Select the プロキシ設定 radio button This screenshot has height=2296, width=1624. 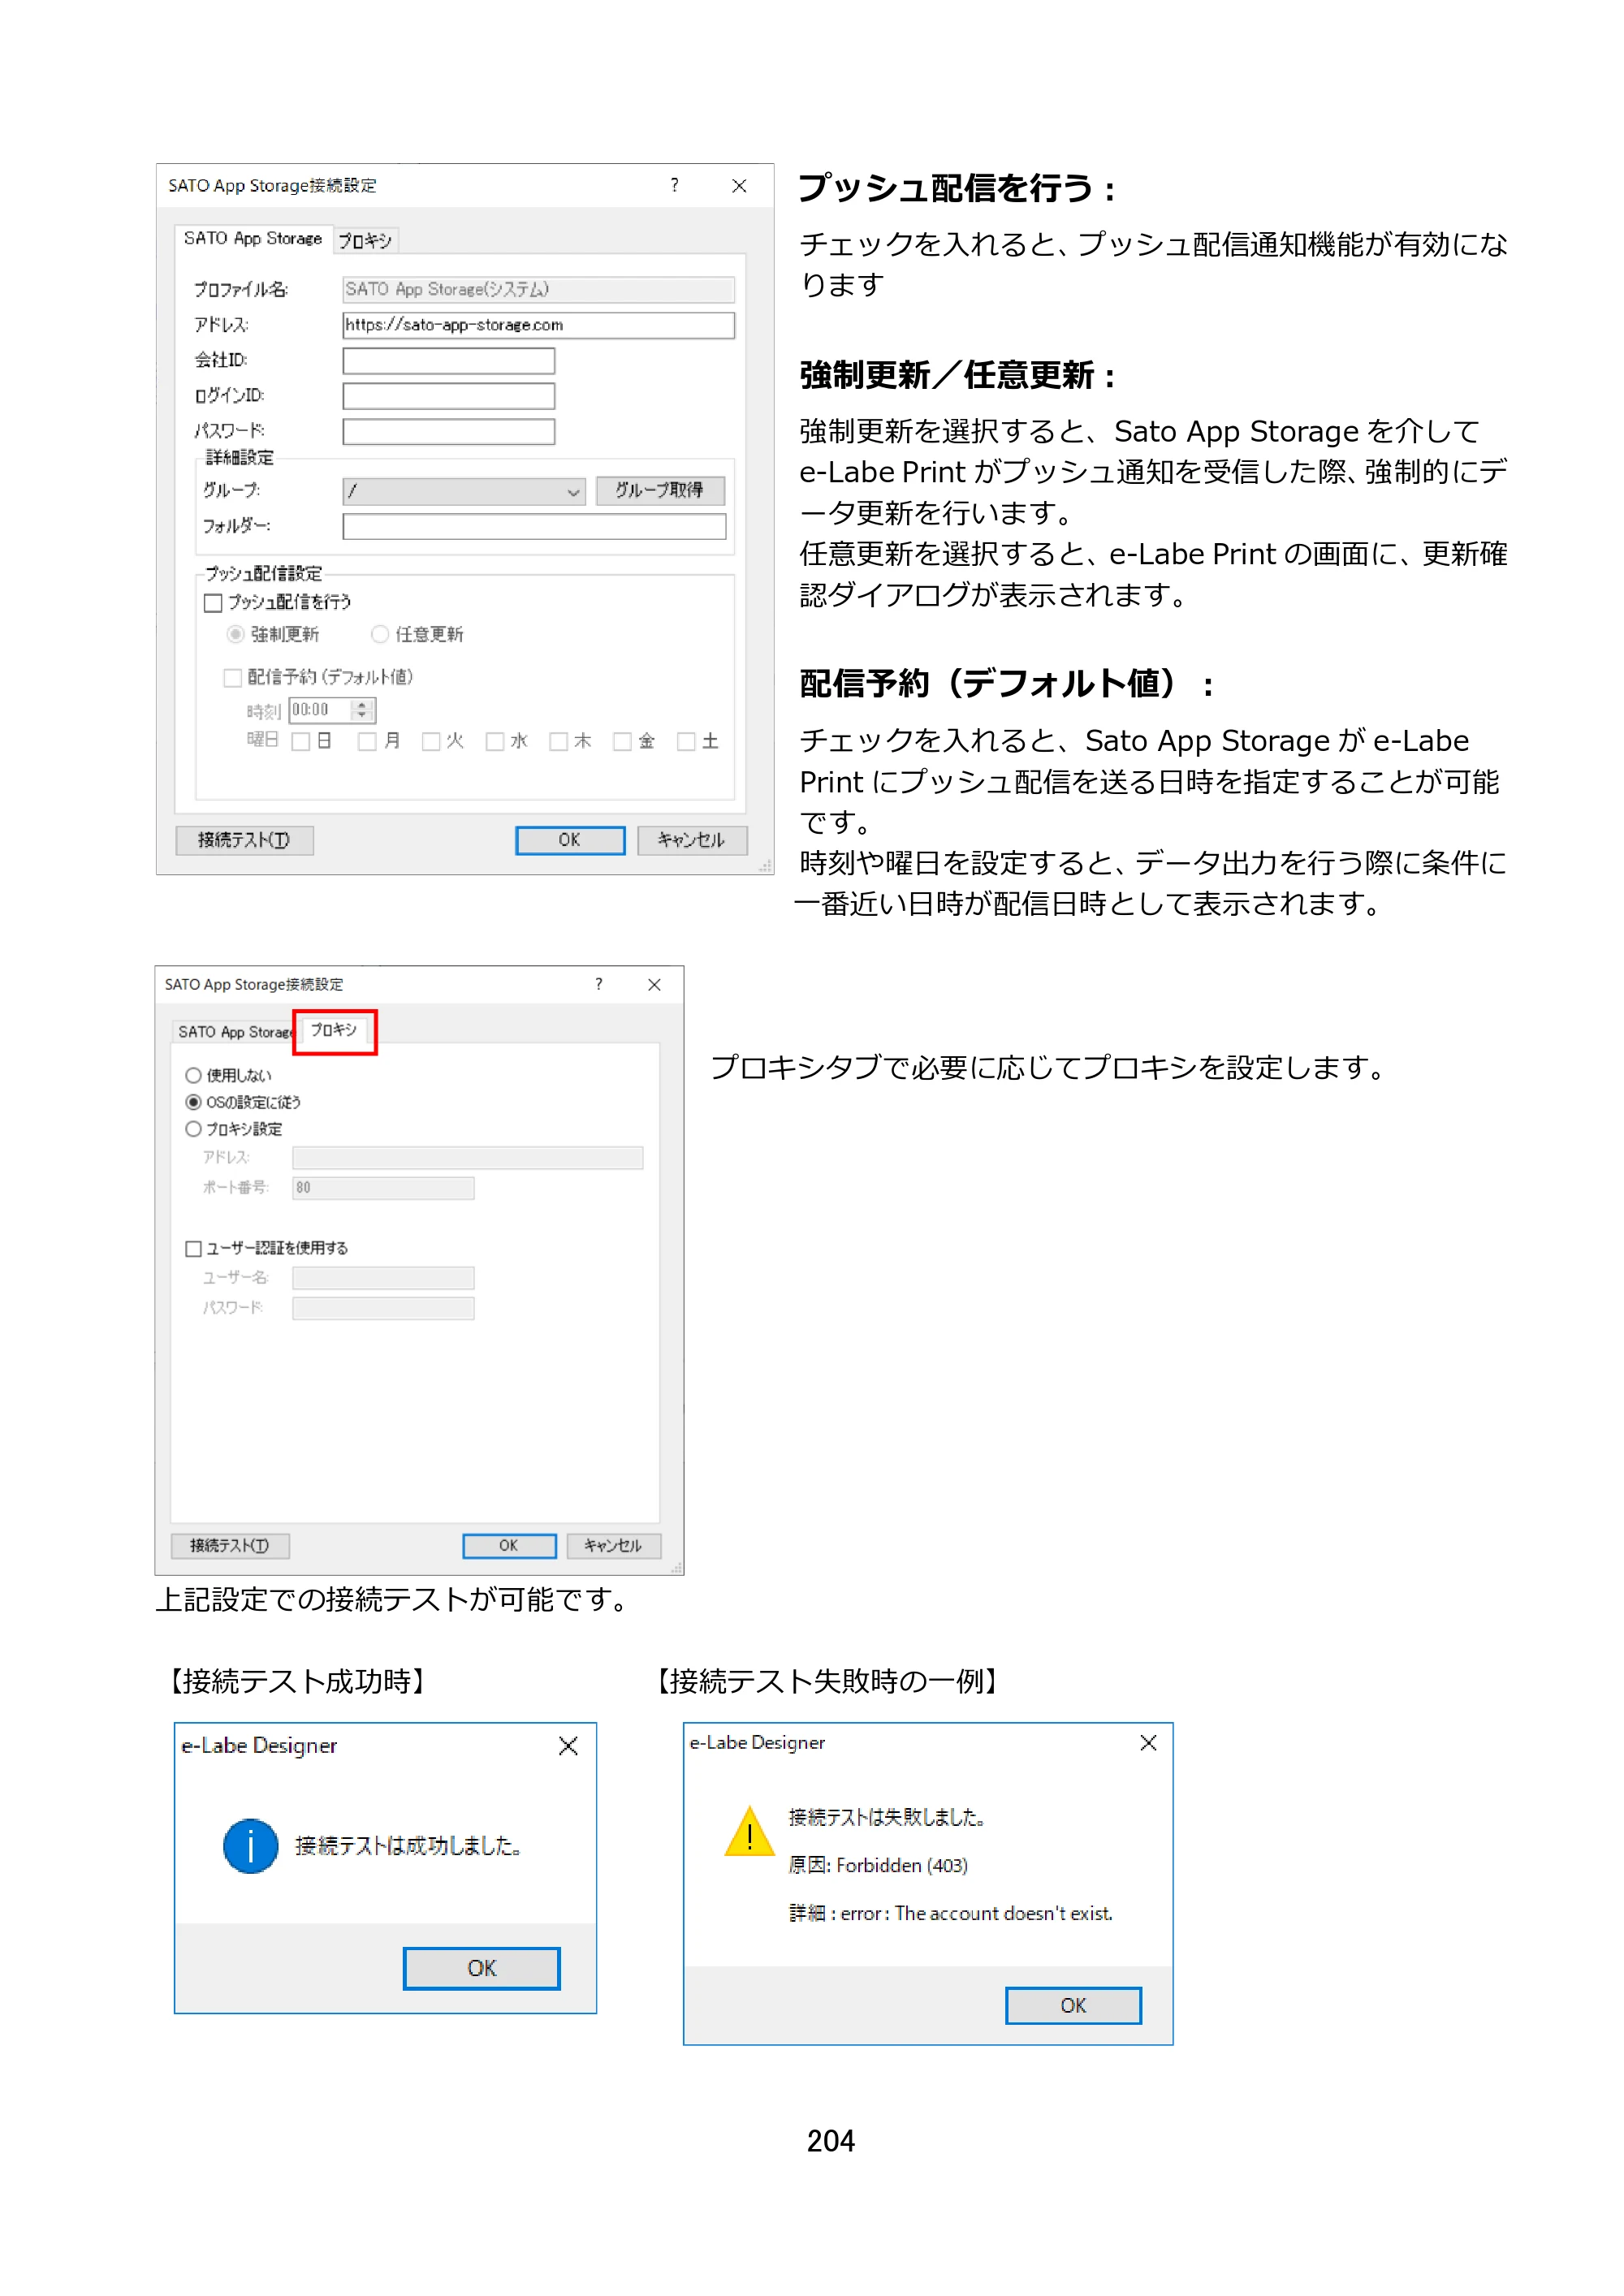(x=193, y=1129)
